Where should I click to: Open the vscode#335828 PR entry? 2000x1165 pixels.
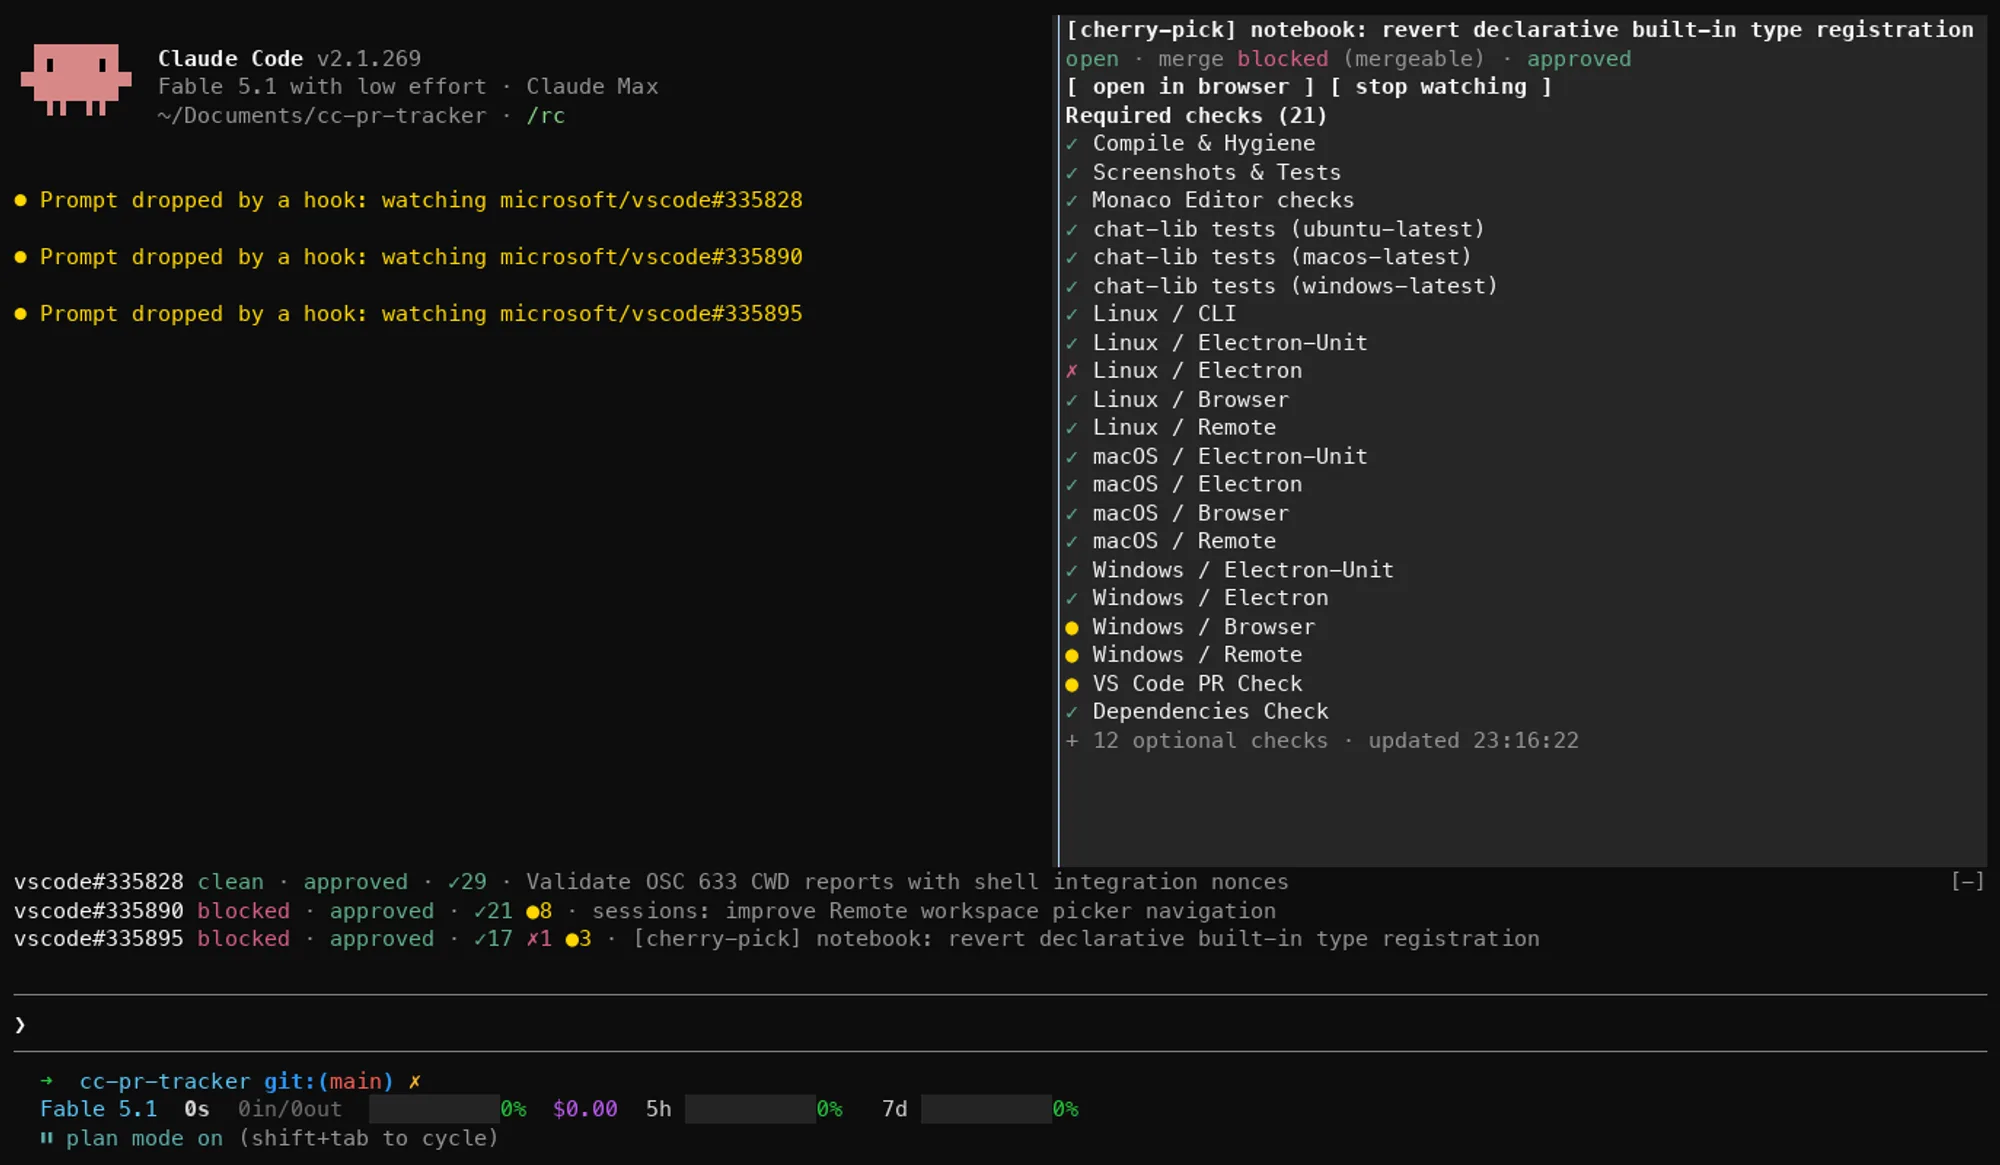click(651, 882)
